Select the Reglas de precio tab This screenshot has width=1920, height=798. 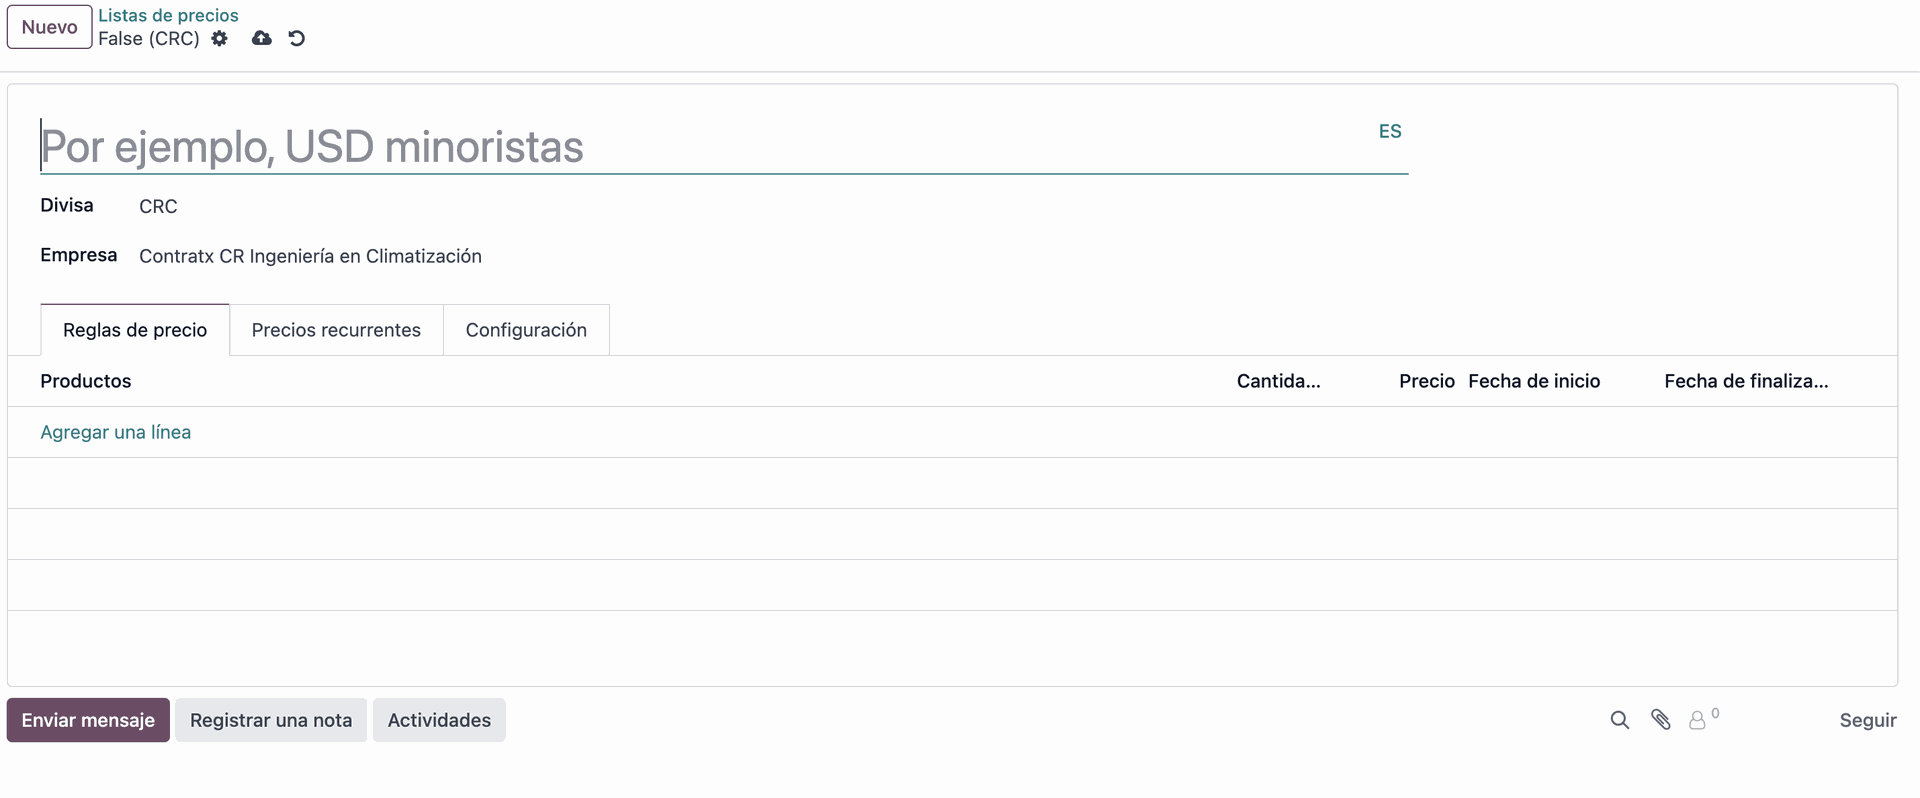click(135, 330)
